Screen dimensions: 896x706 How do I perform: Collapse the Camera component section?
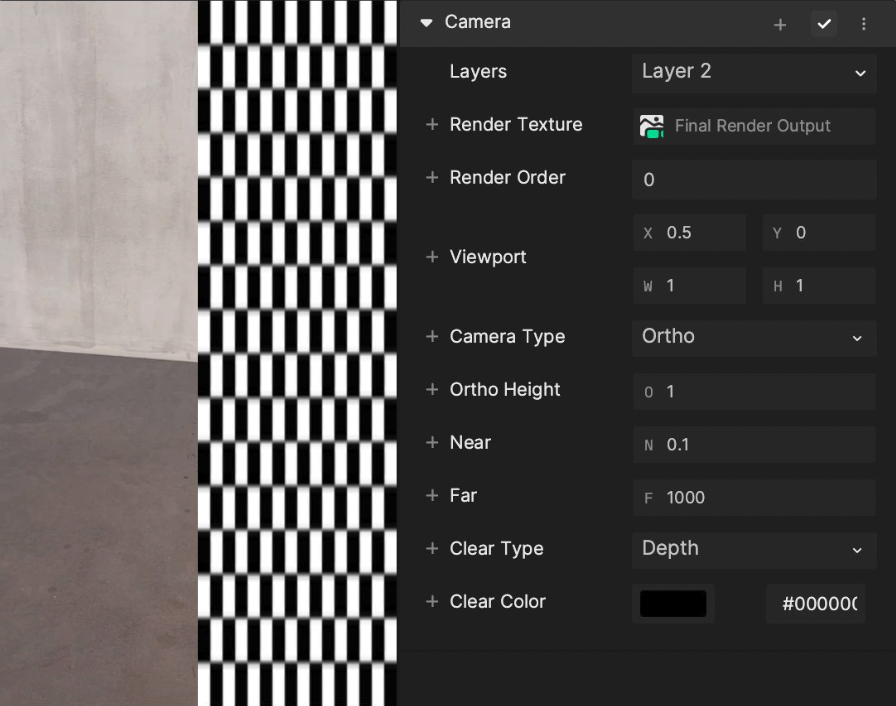pos(425,22)
